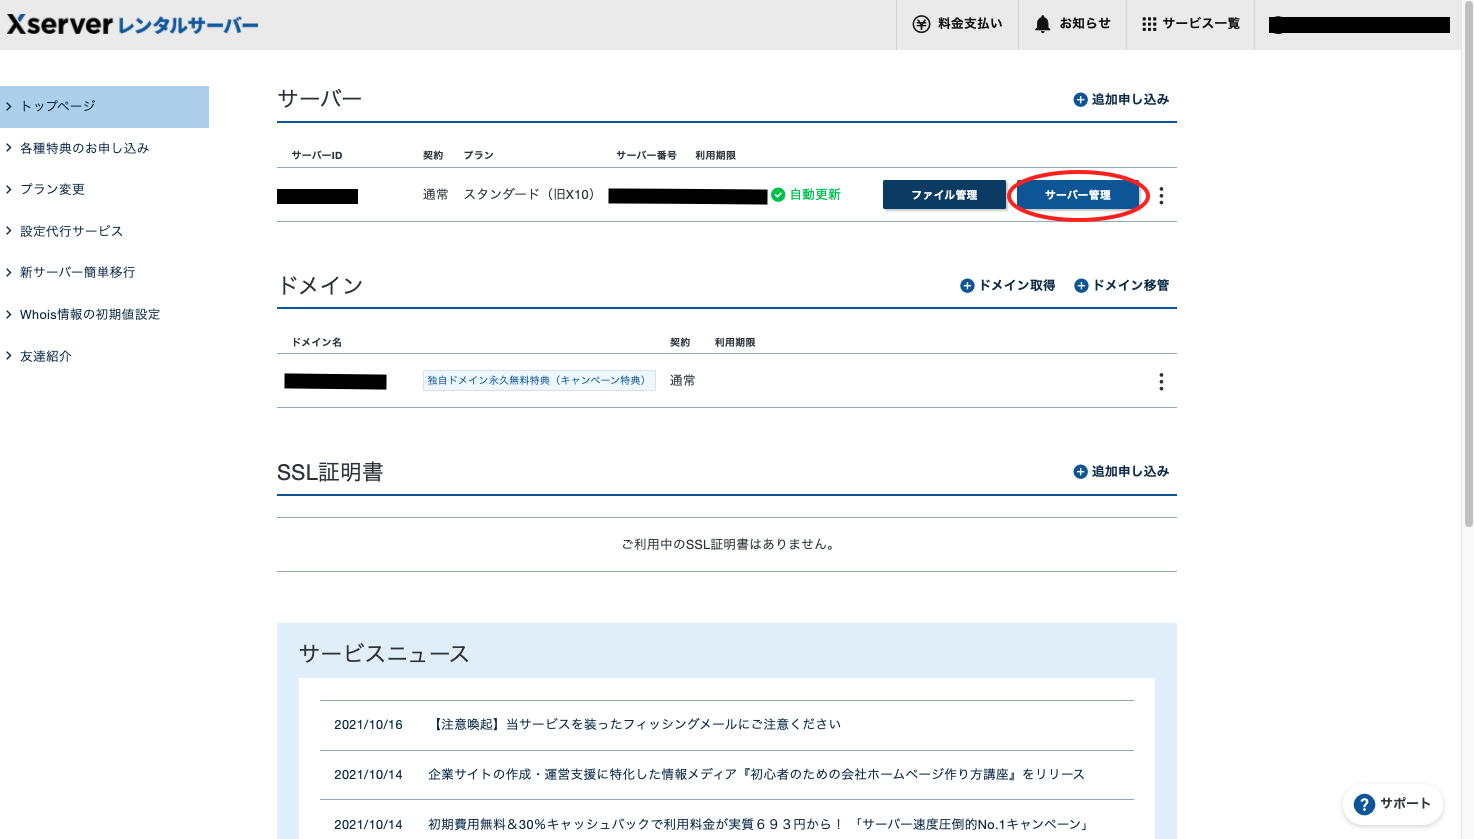Click the サポート question mark help icon
The width and height of the screenshot is (1474, 839).
tap(1364, 804)
